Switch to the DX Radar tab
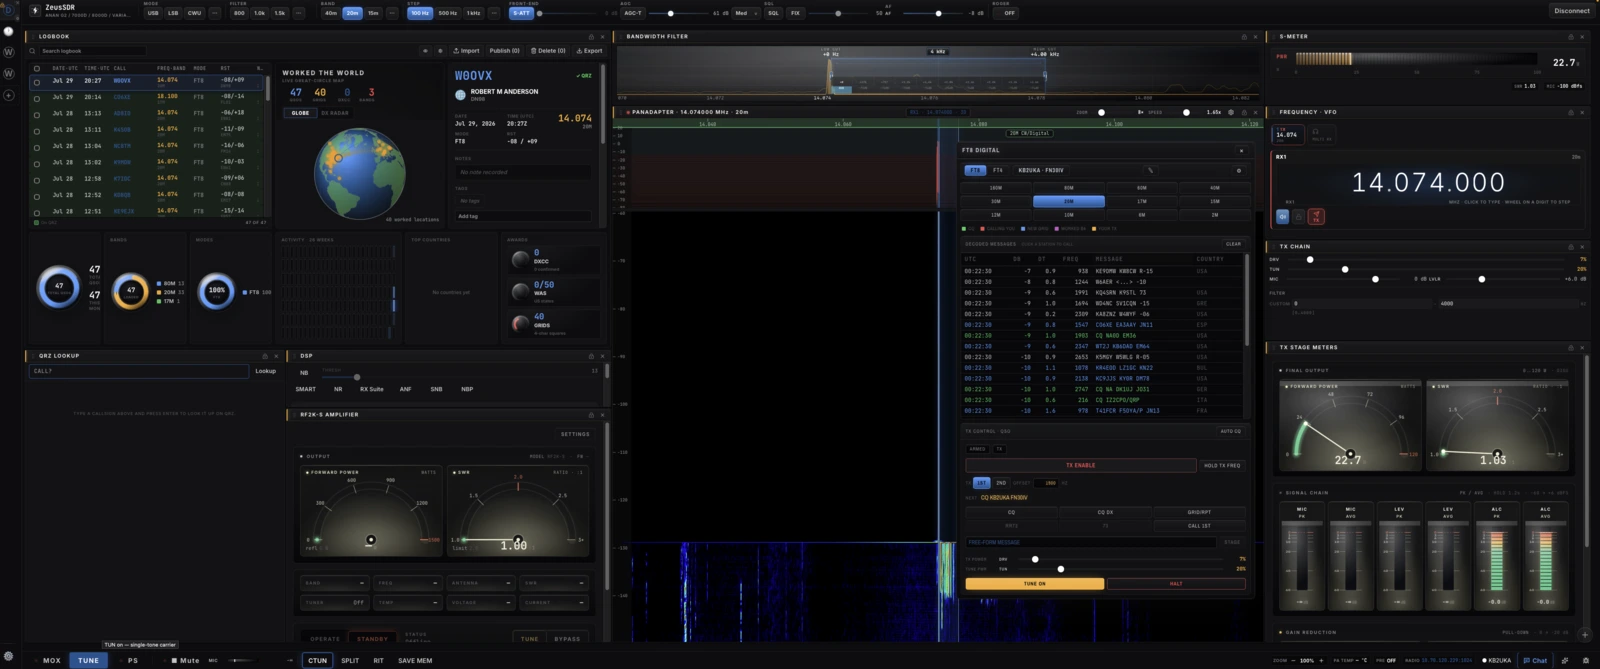Image resolution: width=1600 pixels, height=669 pixels. pyautogui.click(x=335, y=113)
